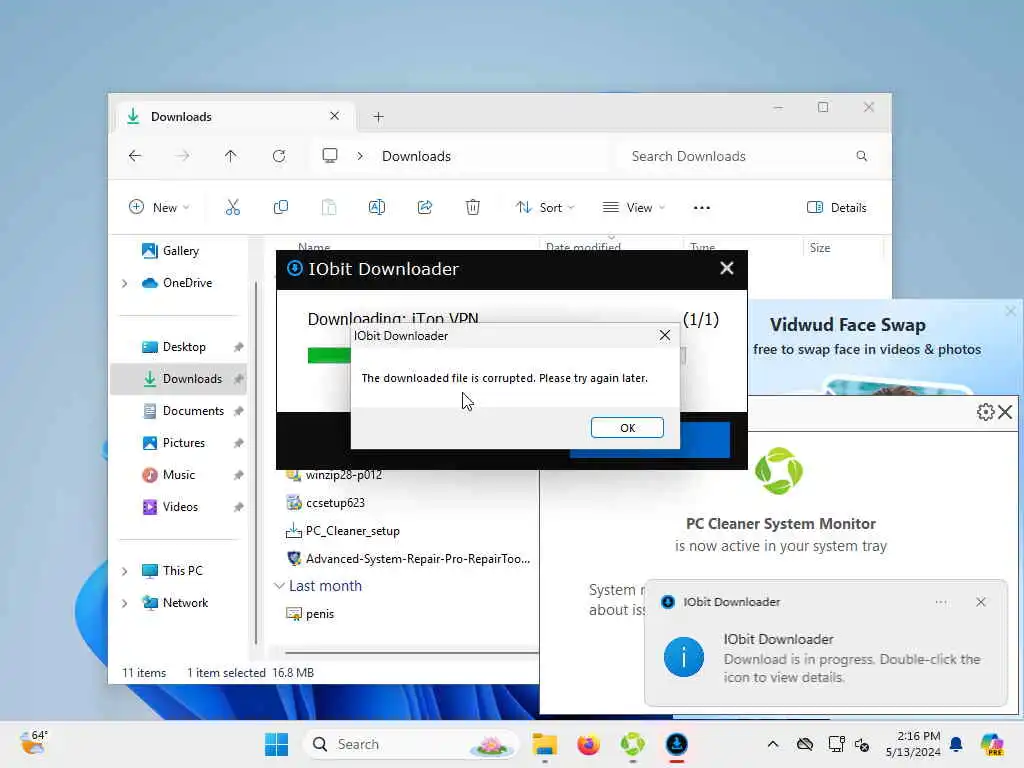
Task: Click the IObit notification info icon
Action: pyautogui.click(x=684, y=657)
